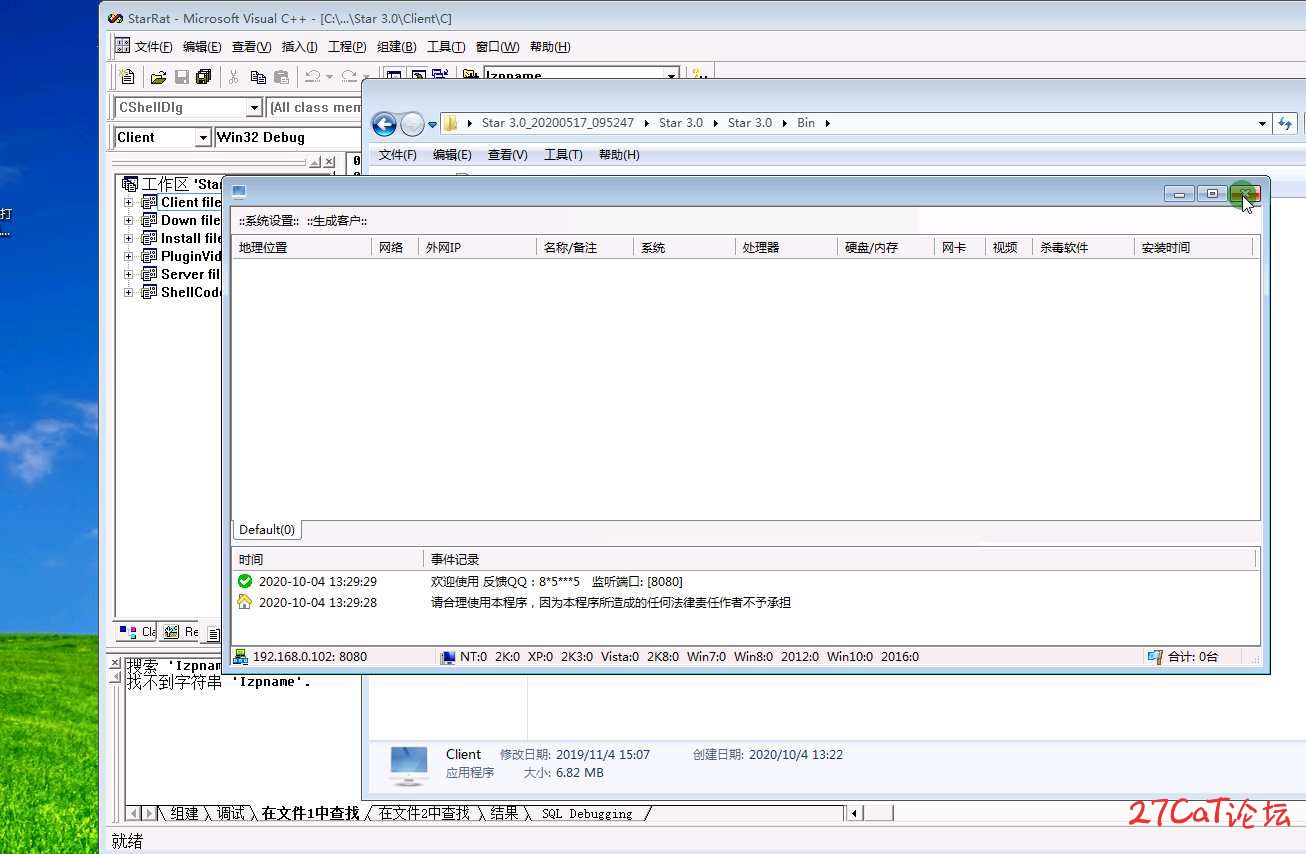Click the Cut scissors toolbar icon
The height and width of the screenshot is (854, 1306).
click(234, 76)
